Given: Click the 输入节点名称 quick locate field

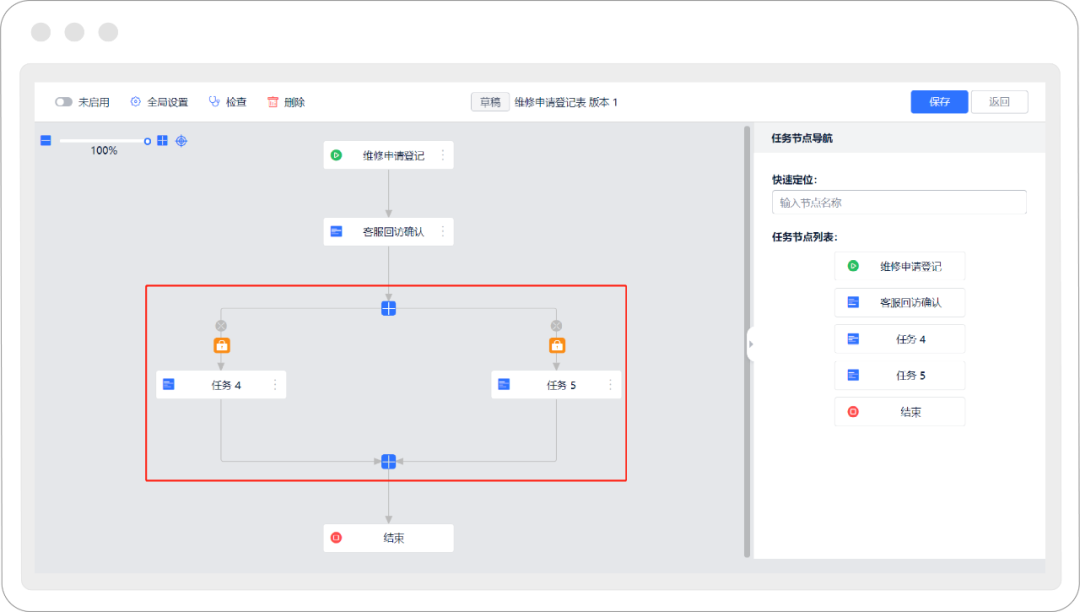Looking at the screenshot, I should tap(899, 202).
